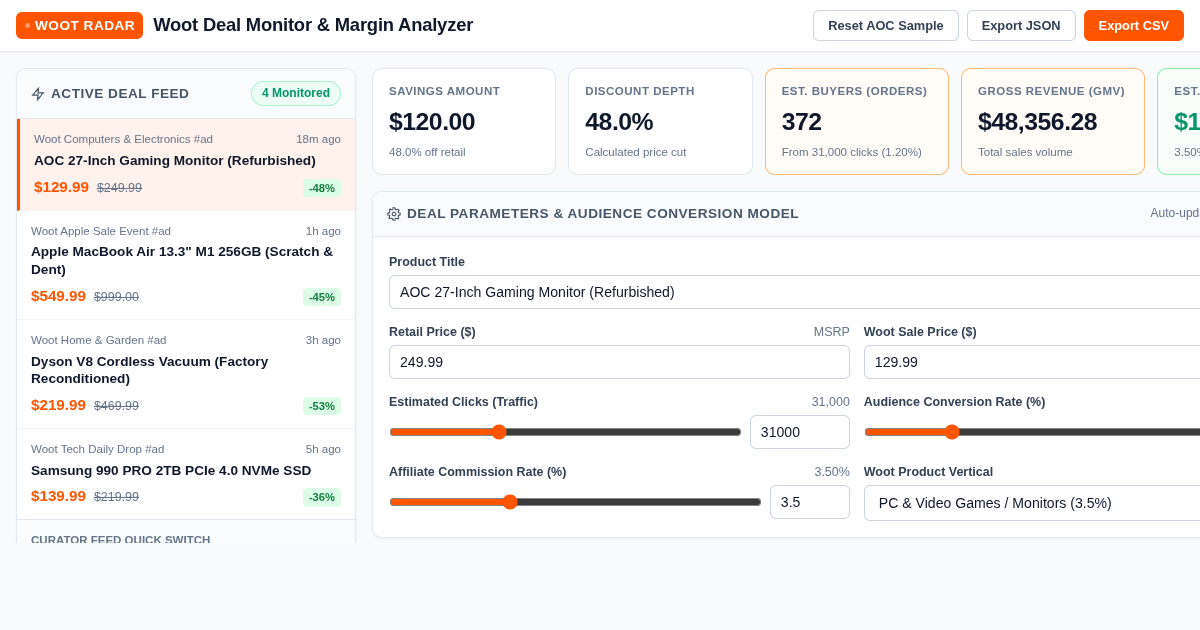1200x630 pixels.
Task: Click the 4 Monitored badge
Action: click(296, 93)
